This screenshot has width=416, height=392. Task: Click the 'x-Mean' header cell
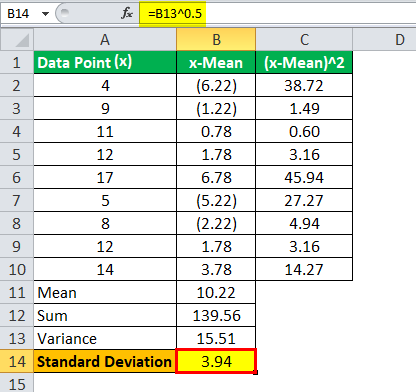click(x=216, y=62)
